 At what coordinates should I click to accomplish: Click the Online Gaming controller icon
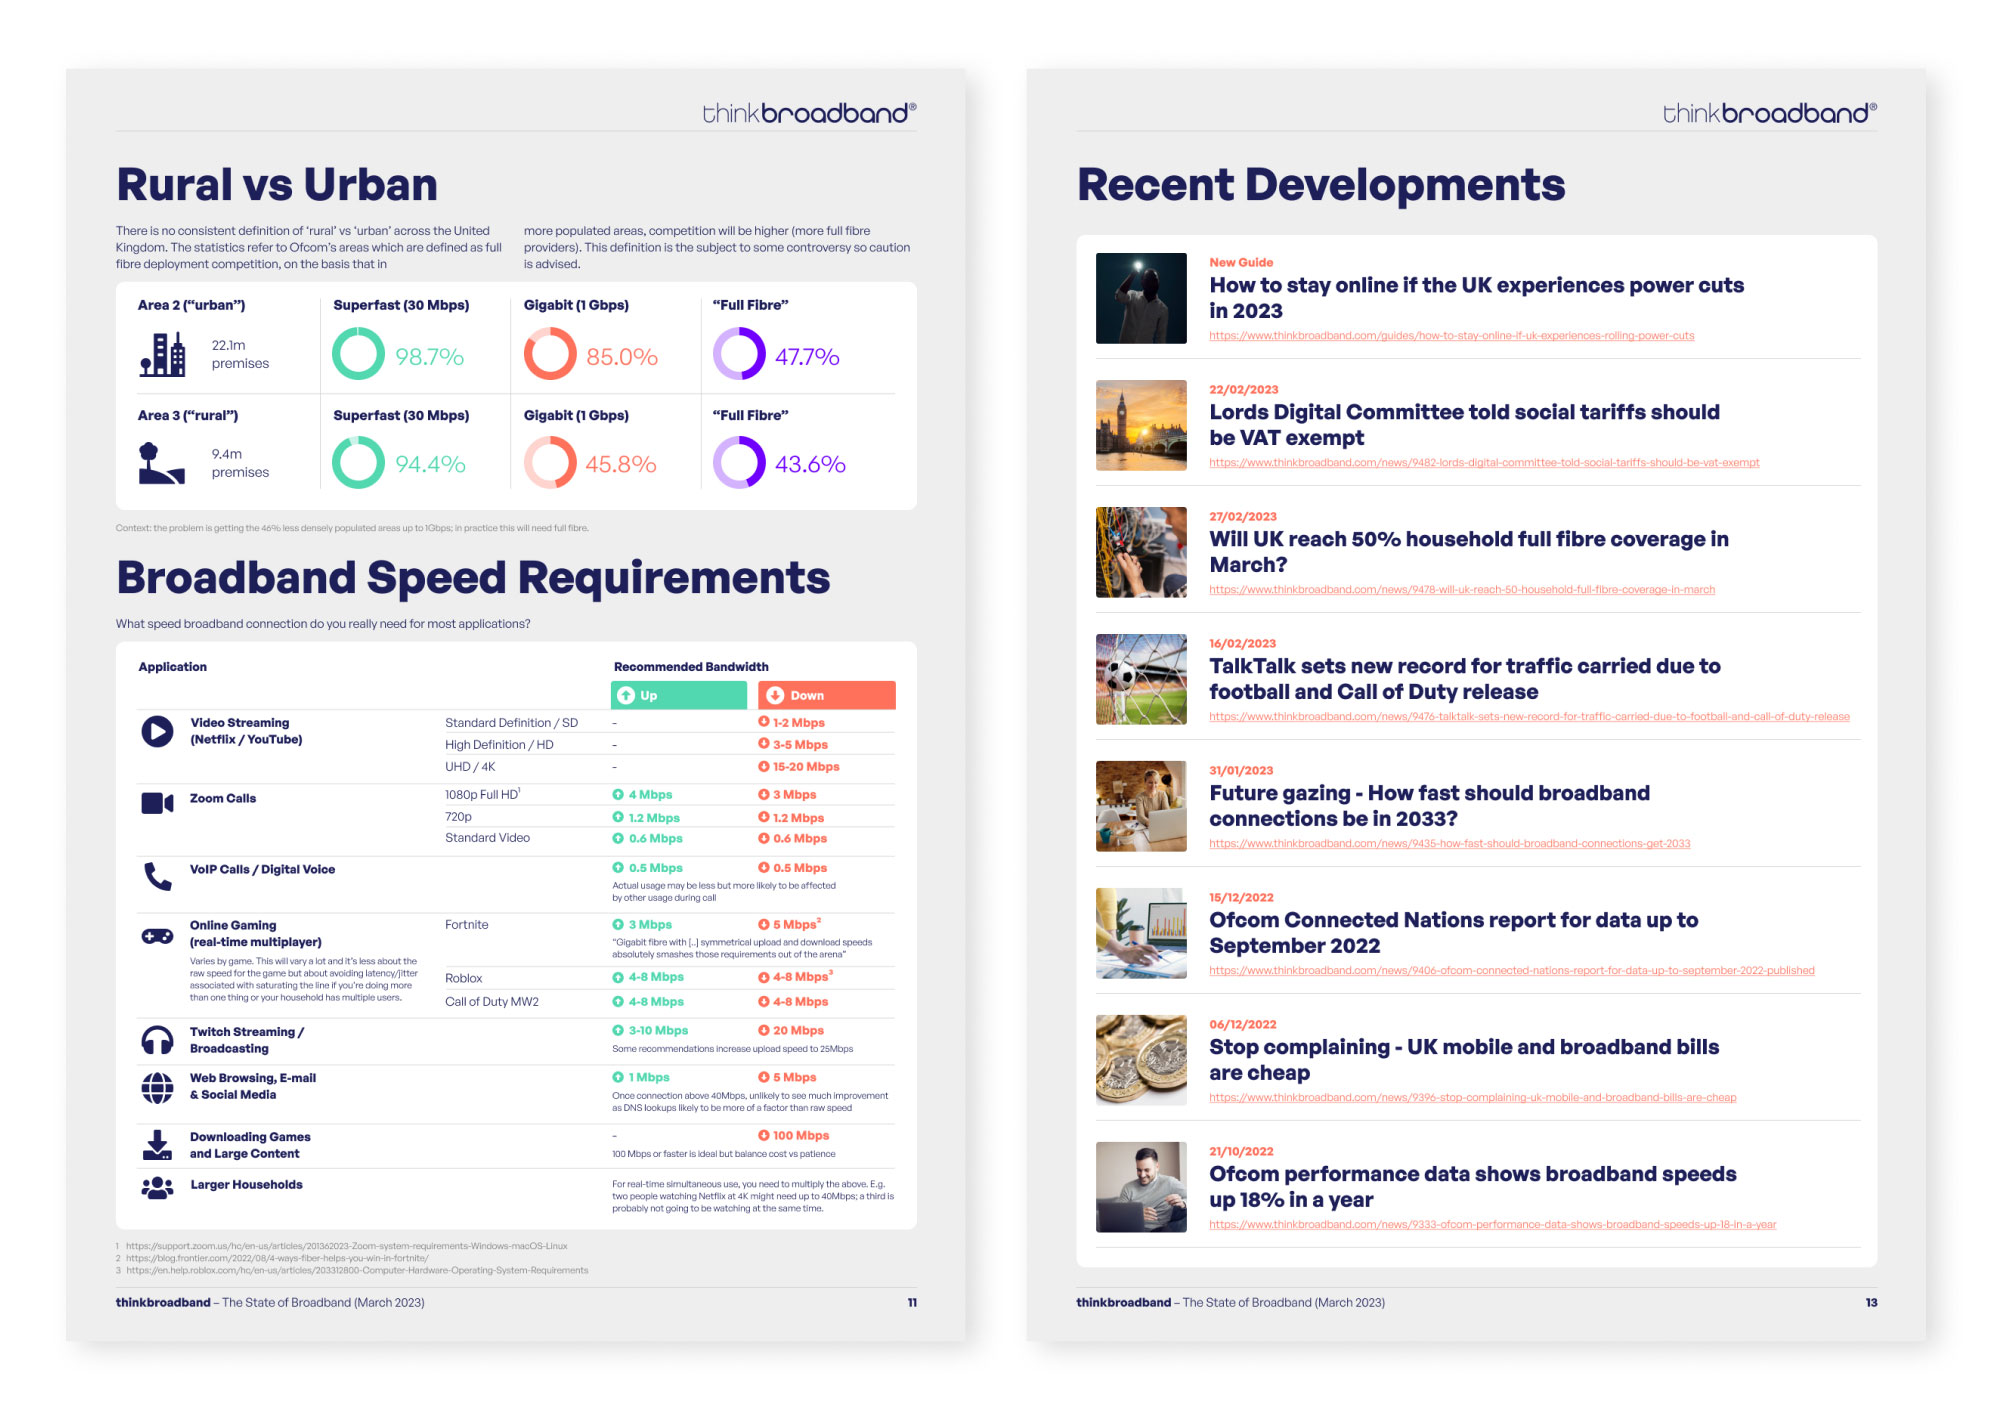[157, 936]
